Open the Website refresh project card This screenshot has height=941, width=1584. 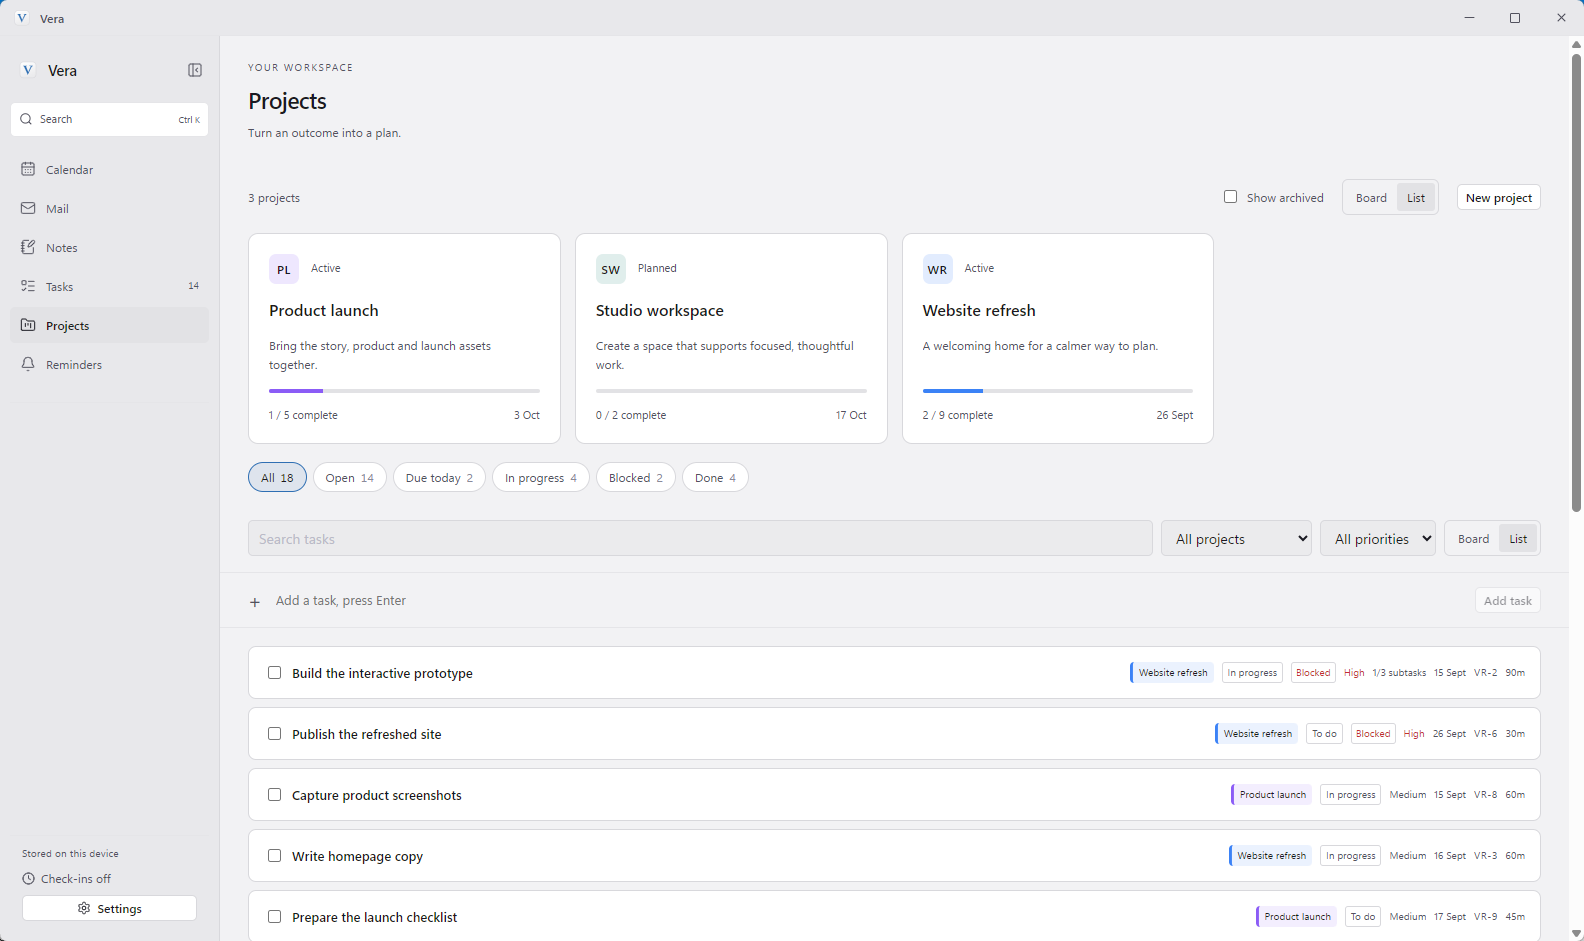pos(1058,338)
